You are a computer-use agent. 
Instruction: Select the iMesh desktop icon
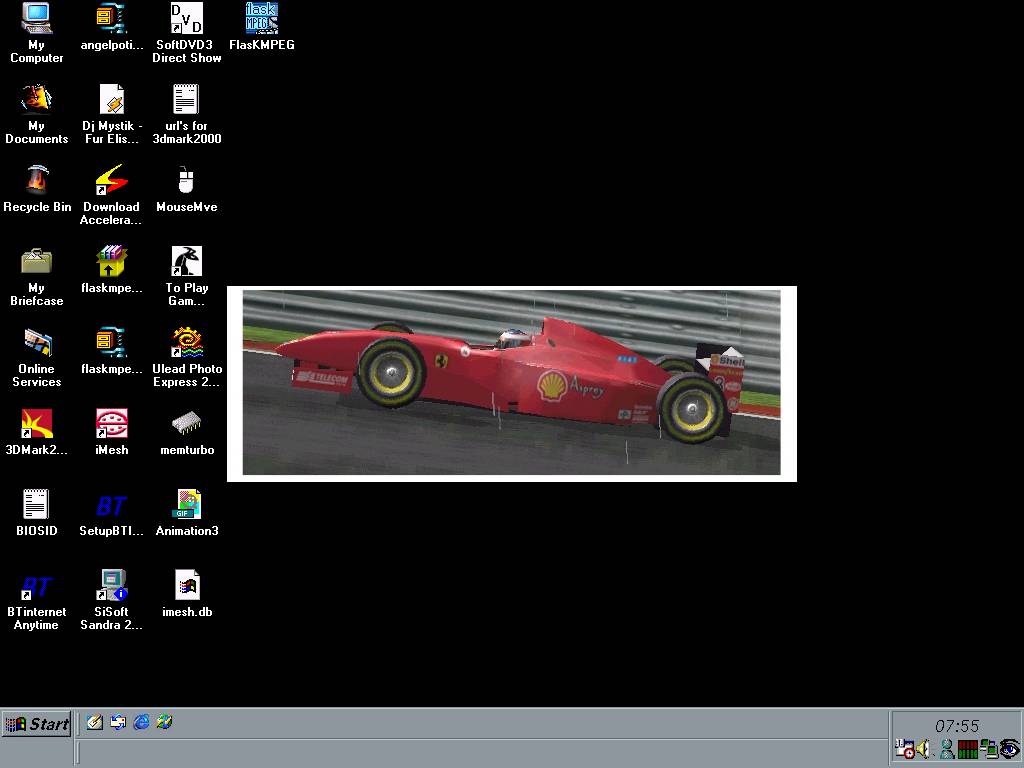click(111, 423)
